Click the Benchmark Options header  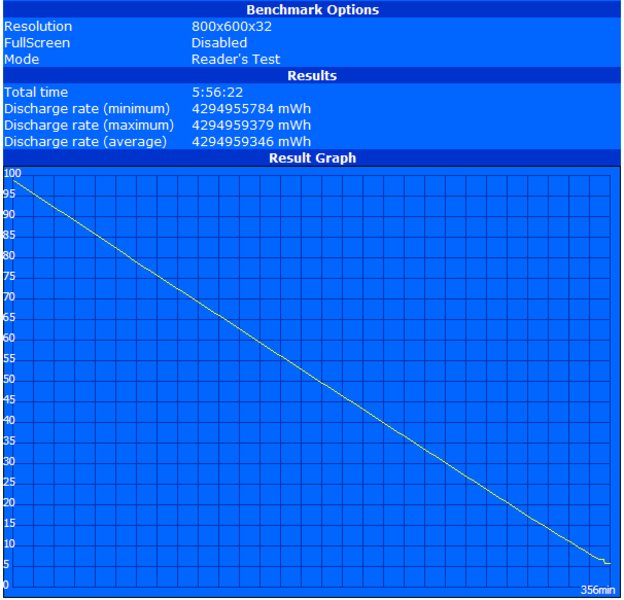(312, 10)
